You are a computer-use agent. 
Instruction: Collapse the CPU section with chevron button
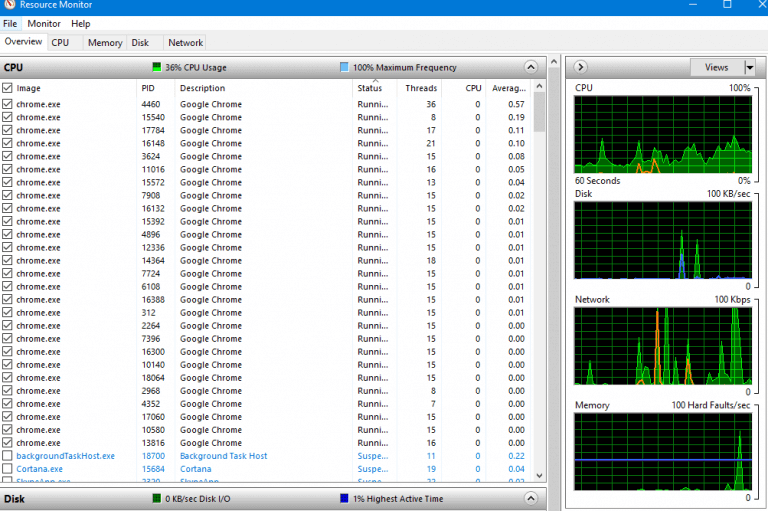(x=531, y=67)
